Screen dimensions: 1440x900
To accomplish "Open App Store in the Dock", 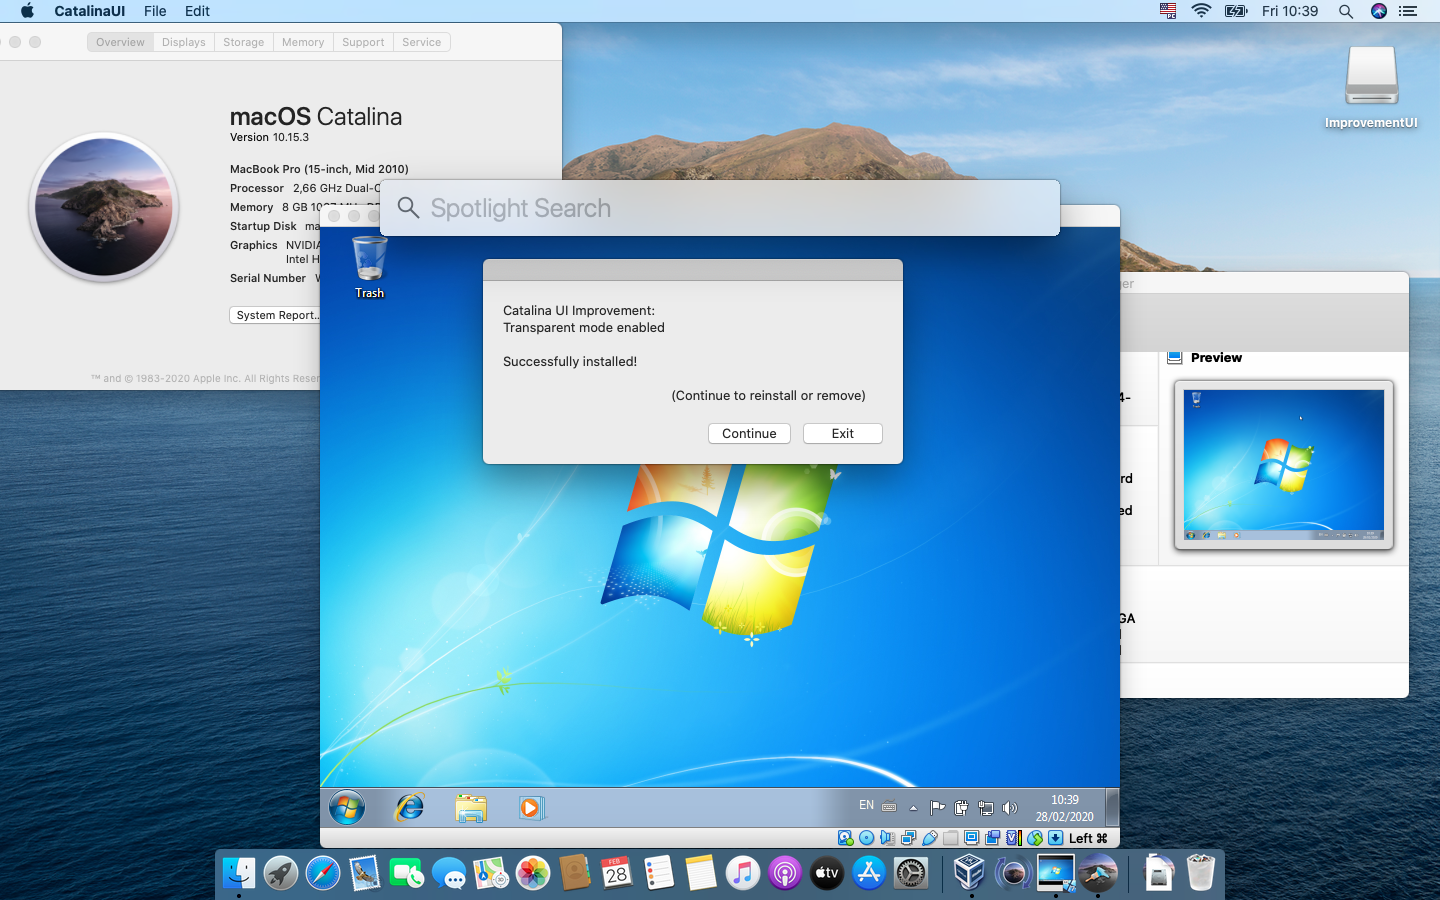I will [869, 873].
